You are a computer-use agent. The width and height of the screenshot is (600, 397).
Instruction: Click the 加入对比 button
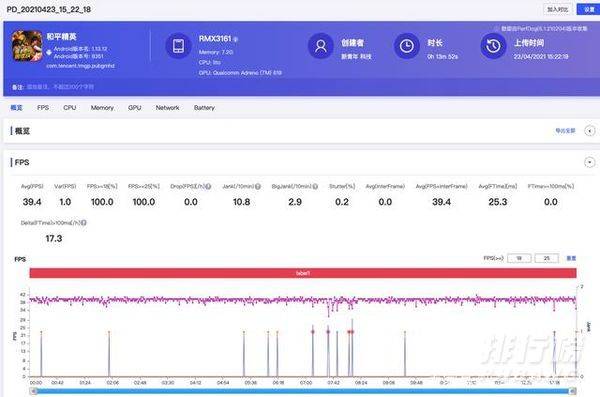tap(558, 10)
